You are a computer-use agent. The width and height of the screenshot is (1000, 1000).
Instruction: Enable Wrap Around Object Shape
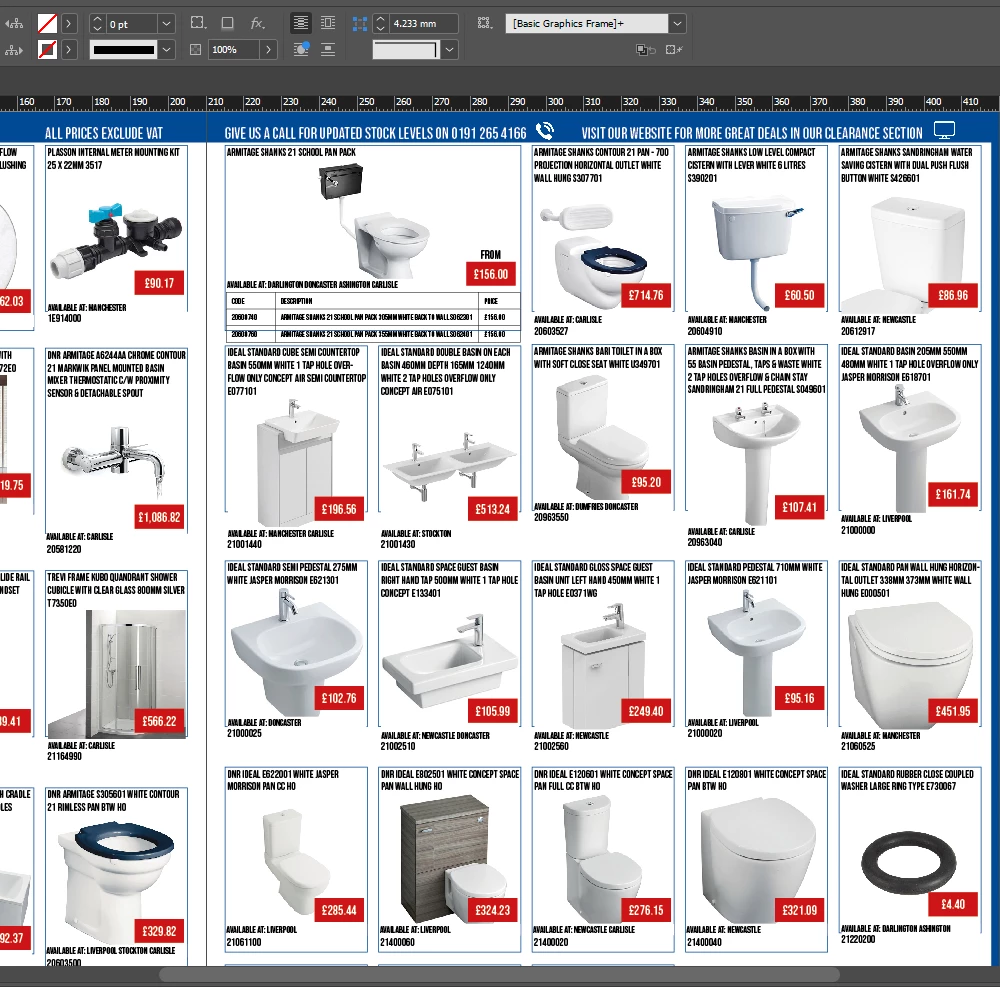(300, 49)
